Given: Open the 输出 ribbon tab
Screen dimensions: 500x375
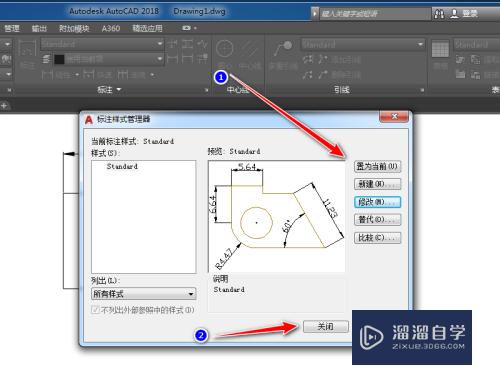Looking at the screenshot, I should (39, 28).
